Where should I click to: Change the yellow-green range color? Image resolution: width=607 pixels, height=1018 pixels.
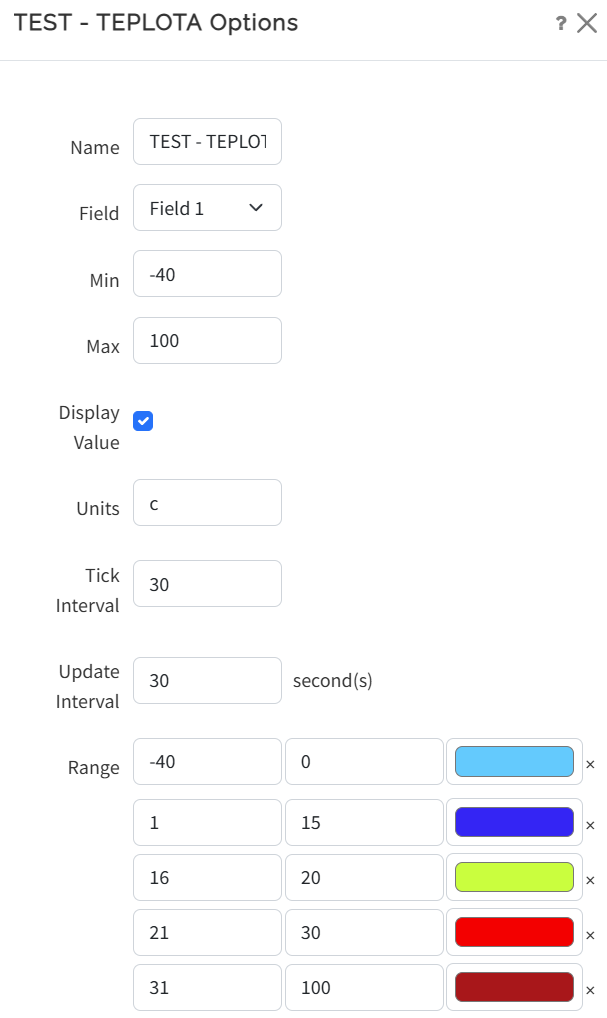[514, 877]
